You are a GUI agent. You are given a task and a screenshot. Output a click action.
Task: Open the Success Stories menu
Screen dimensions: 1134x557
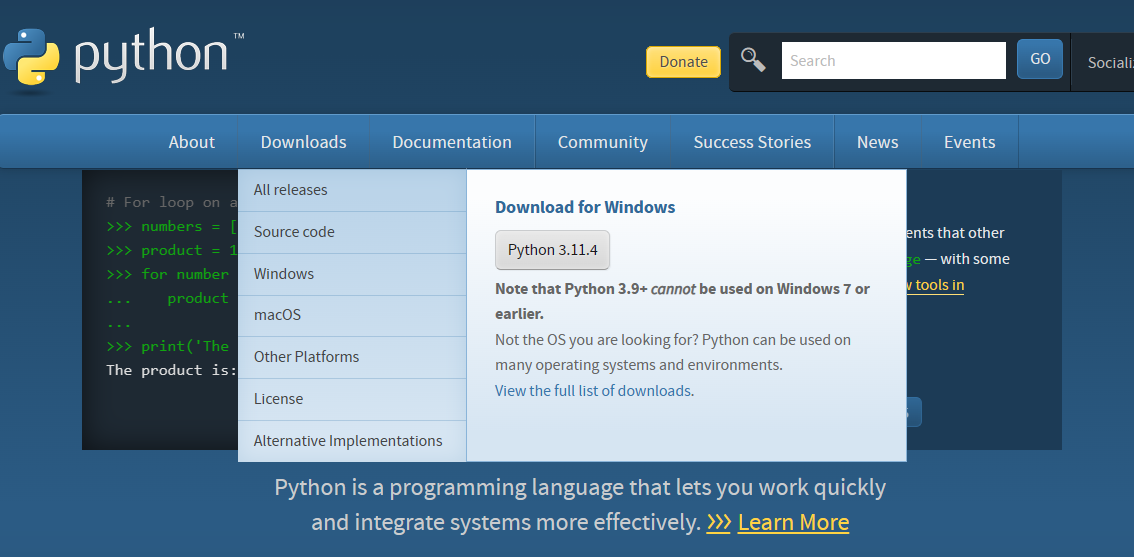tap(752, 142)
